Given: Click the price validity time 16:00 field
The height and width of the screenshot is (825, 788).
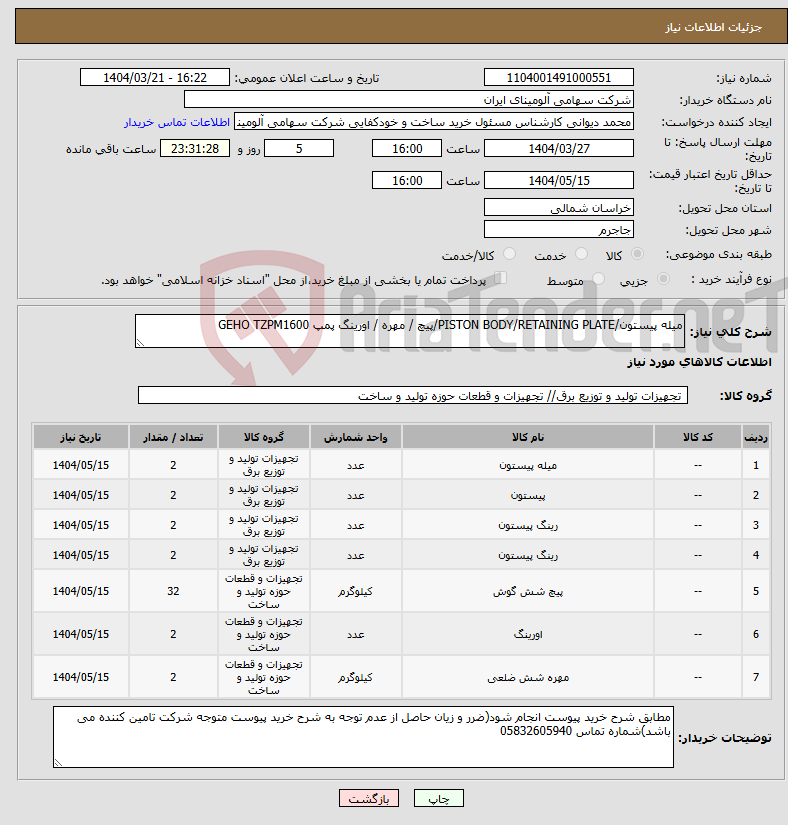Looking at the screenshot, I should point(407,180).
